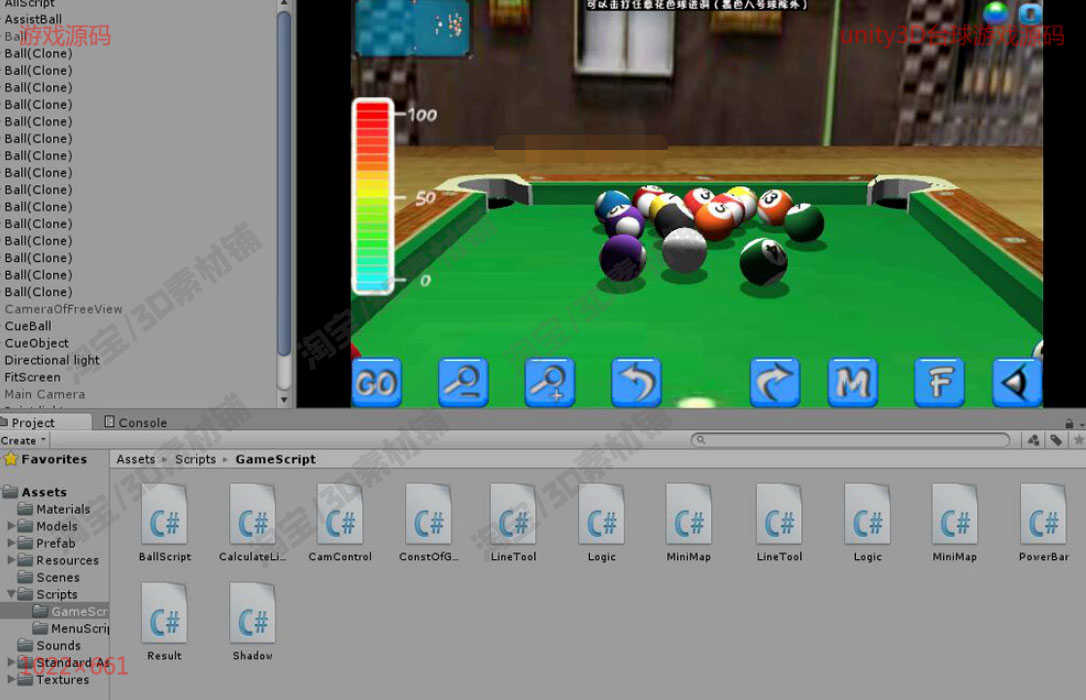Viewport: 1086px width, 700px height.
Task: Select Directional light in the Hierarchy
Action: 52,360
